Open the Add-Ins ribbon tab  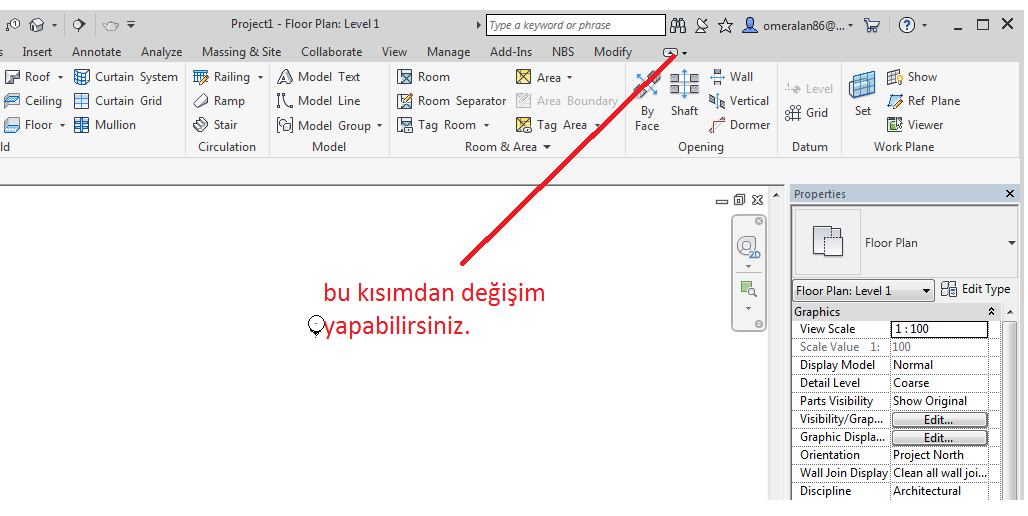(x=511, y=52)
